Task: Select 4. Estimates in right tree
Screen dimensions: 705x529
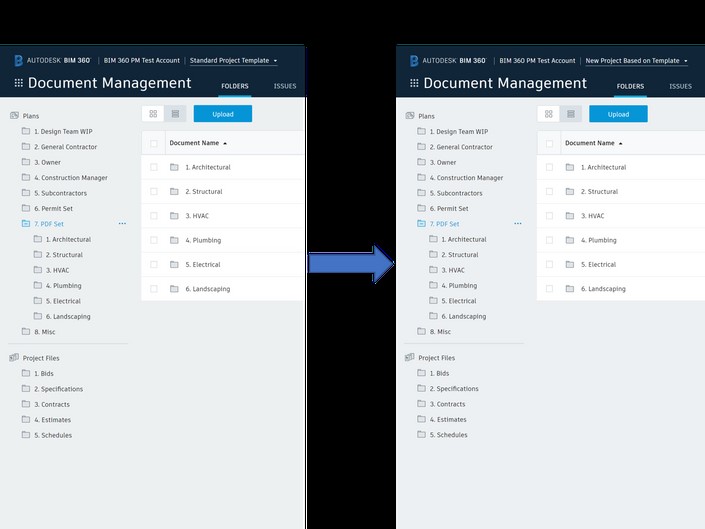Action: coord(448,419)
